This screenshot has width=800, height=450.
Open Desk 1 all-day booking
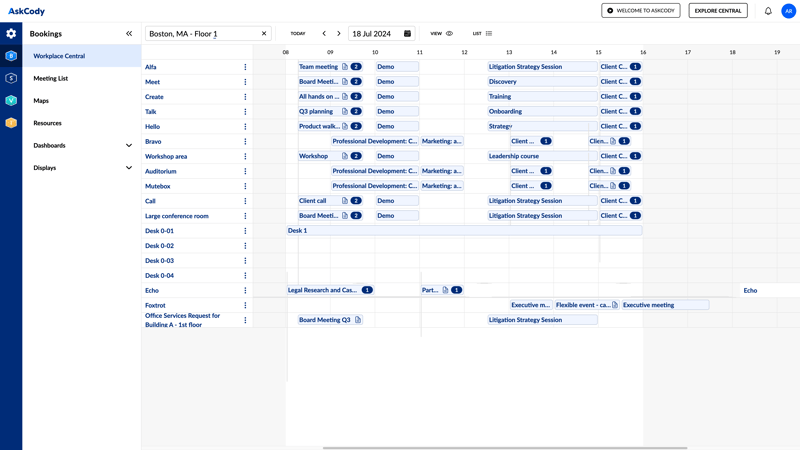464,231
